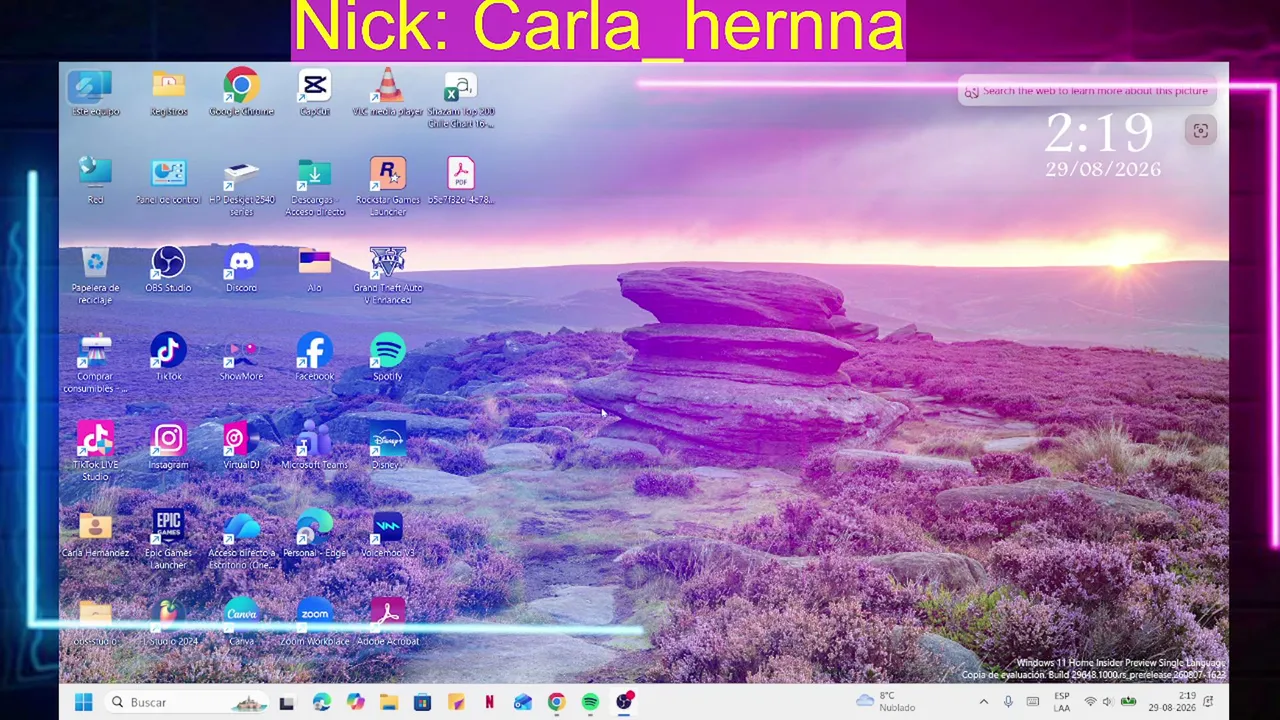The width and height of the screenshot is (1280, 720).
Task: Select the Red network desktop icon
Action: click(95, 181)
